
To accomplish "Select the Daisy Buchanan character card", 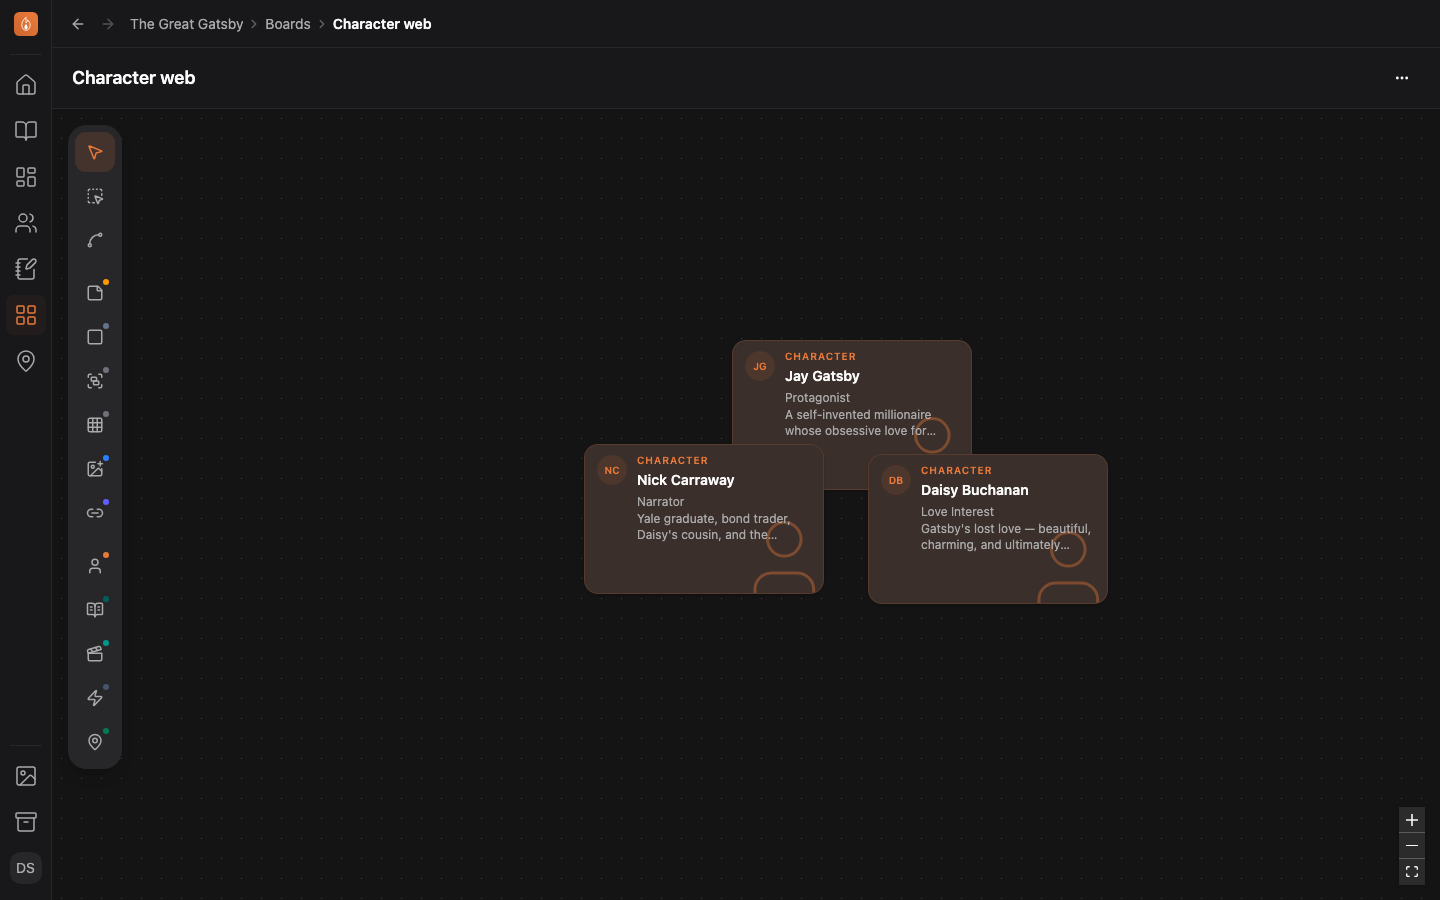I will click(988, 529).
